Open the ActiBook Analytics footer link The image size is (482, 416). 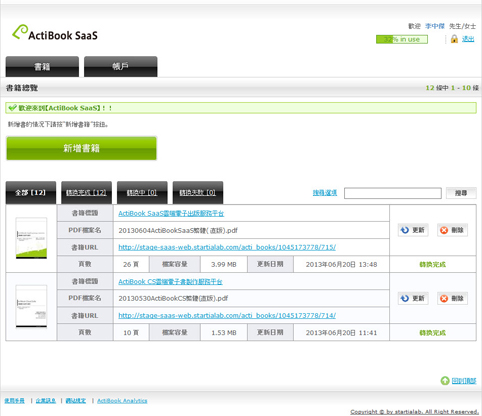pos(122,401)
